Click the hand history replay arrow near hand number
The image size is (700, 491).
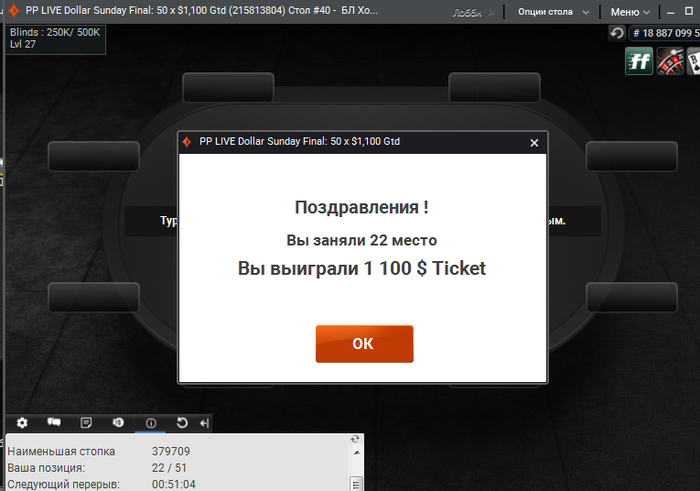[617, 33]
